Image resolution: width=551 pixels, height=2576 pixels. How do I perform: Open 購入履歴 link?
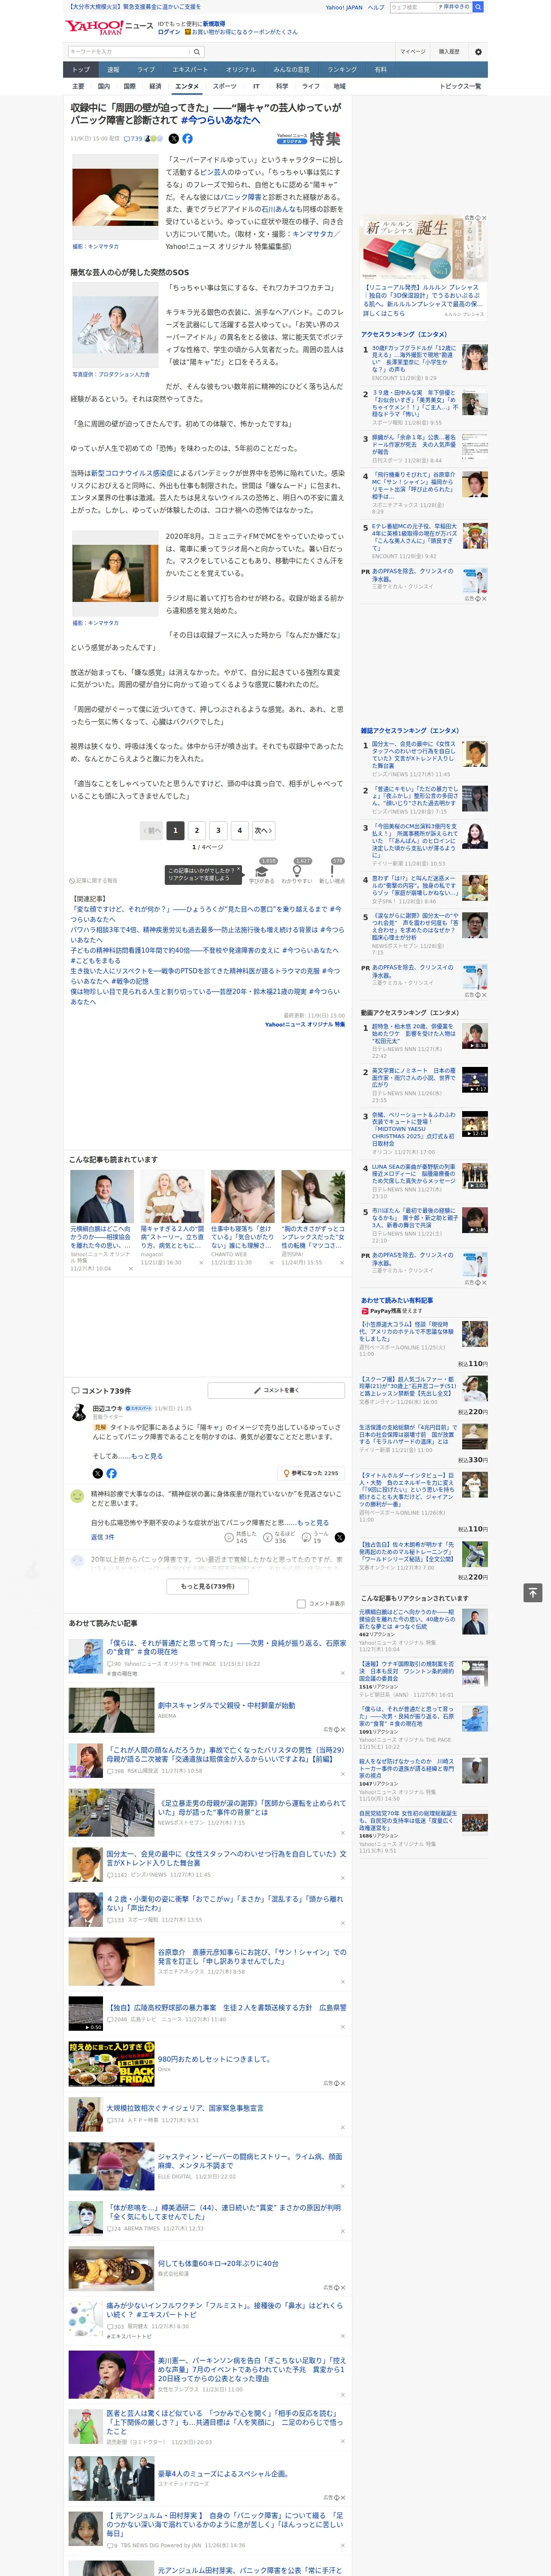449,52
